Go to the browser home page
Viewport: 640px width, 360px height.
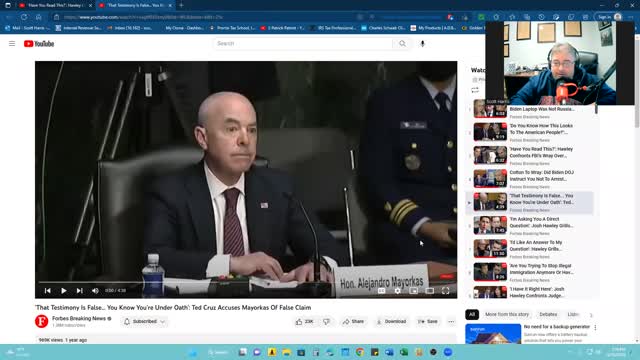pos(38,17)
